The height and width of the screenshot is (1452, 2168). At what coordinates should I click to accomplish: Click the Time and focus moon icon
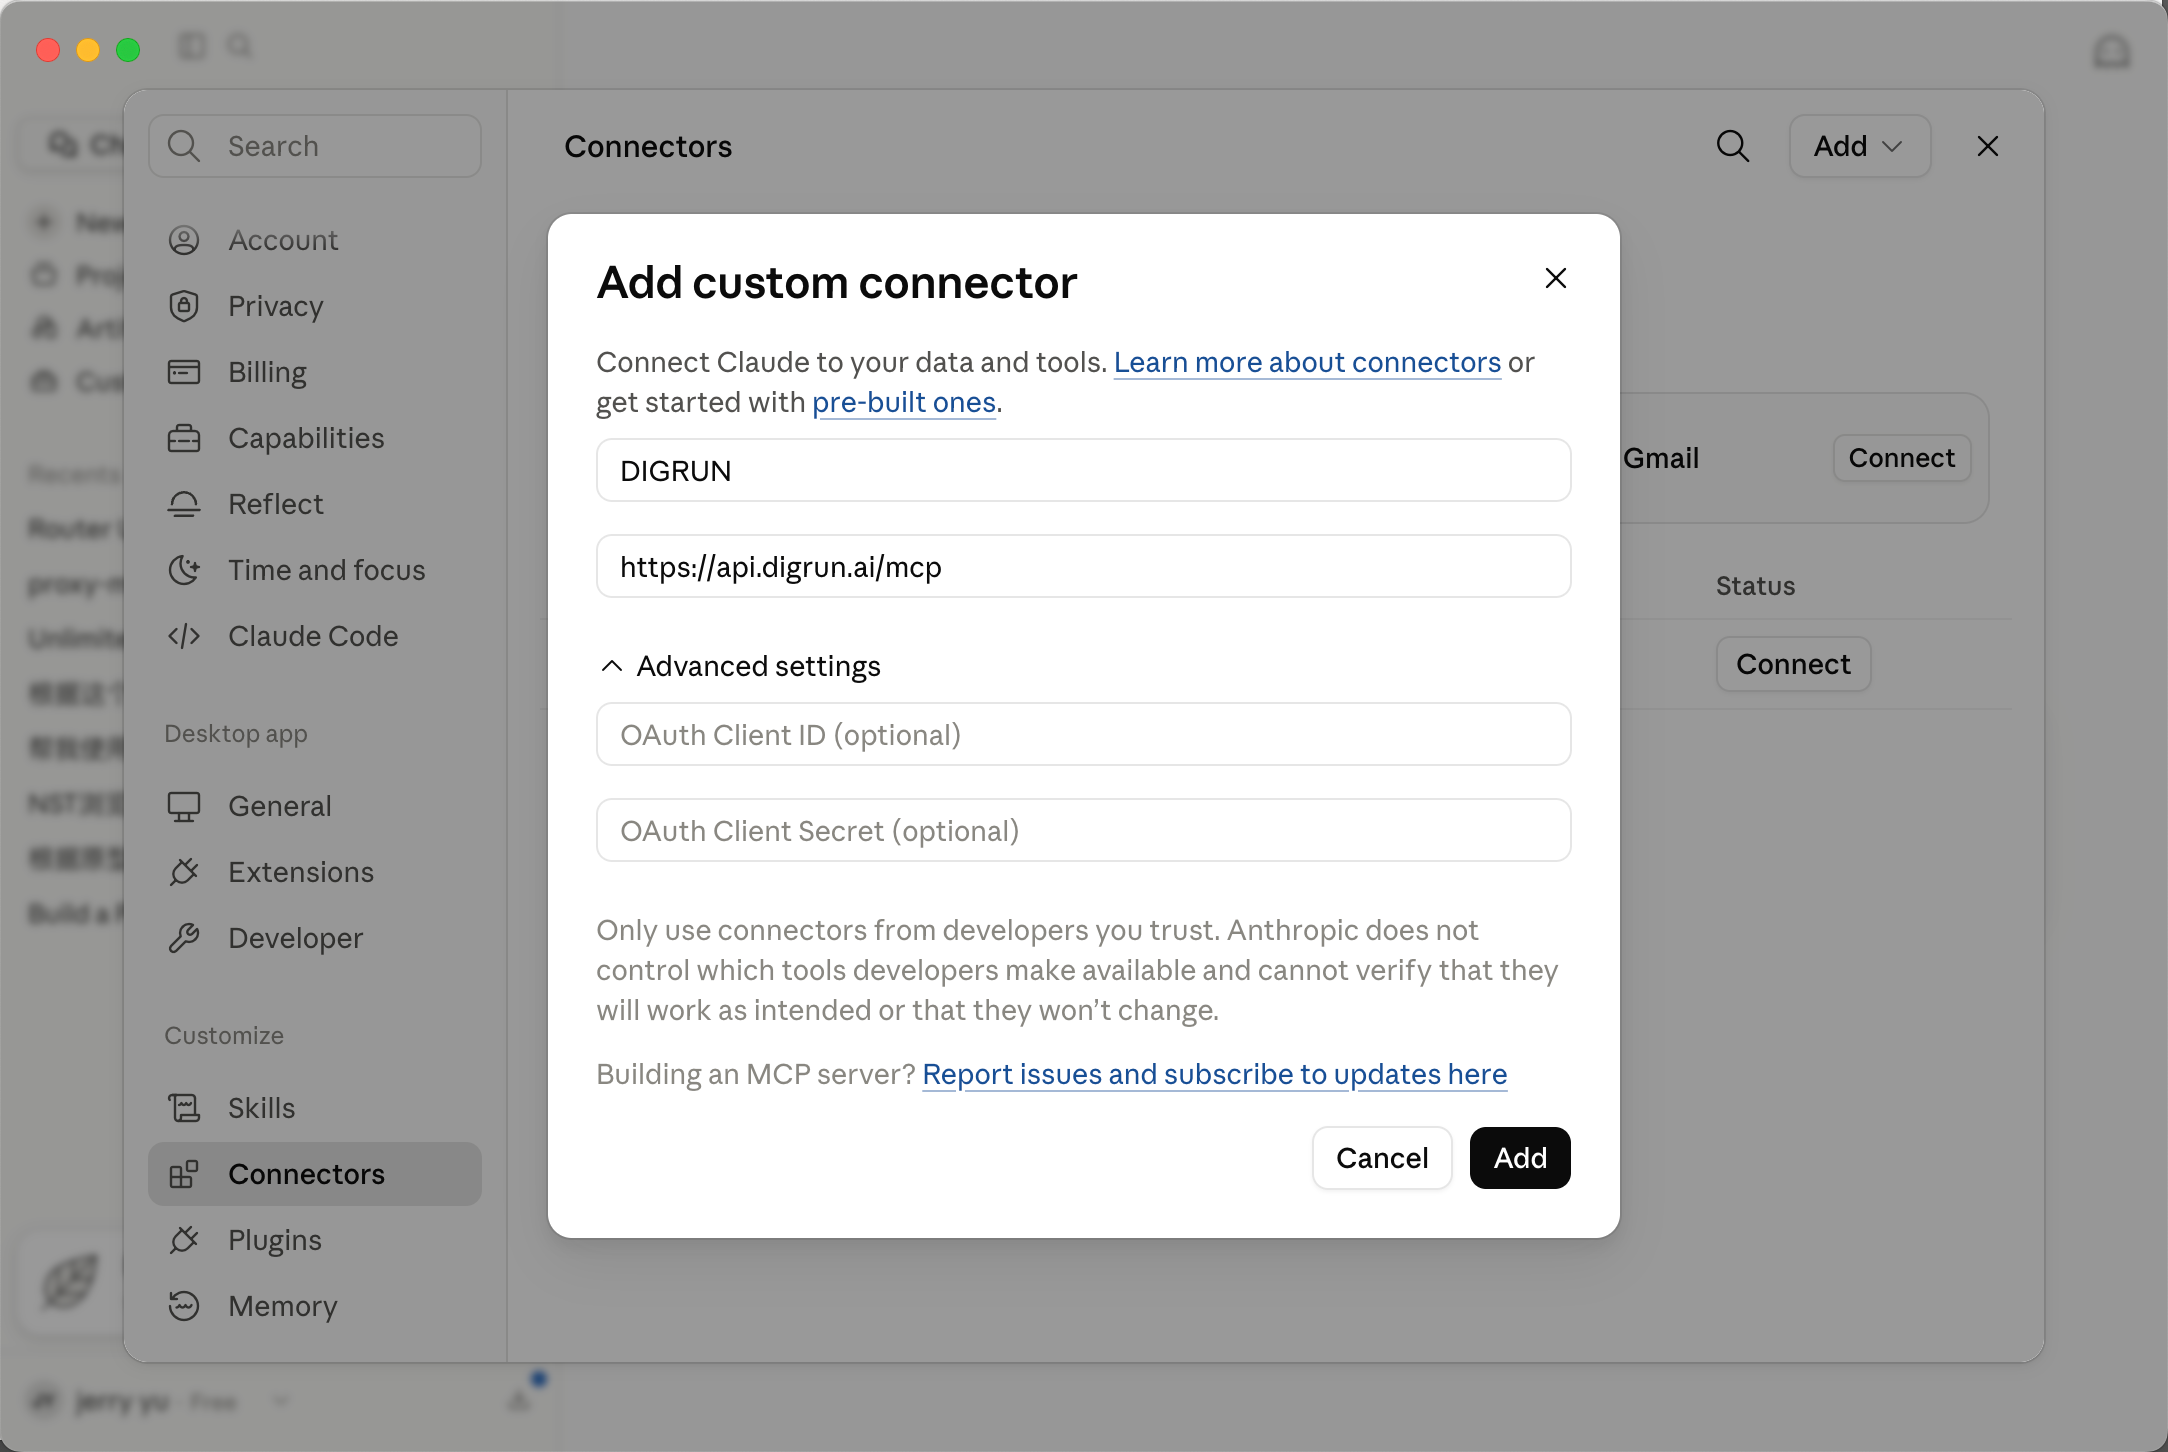click(184, 570)
